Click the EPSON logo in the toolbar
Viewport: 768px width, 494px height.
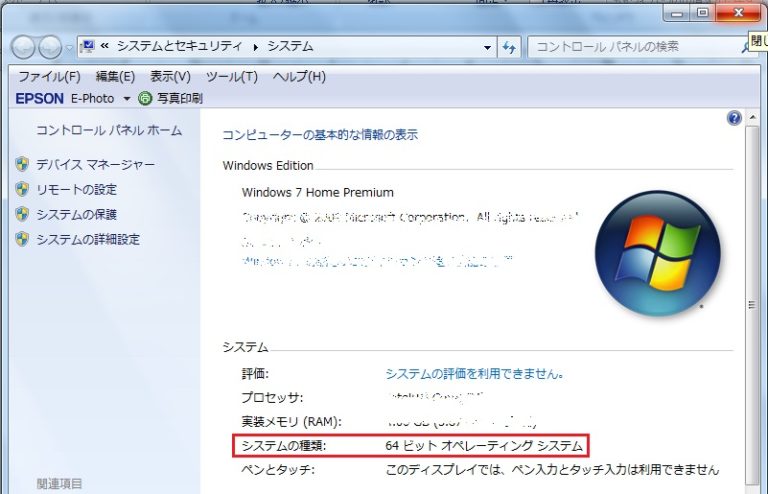pos(40,98)
